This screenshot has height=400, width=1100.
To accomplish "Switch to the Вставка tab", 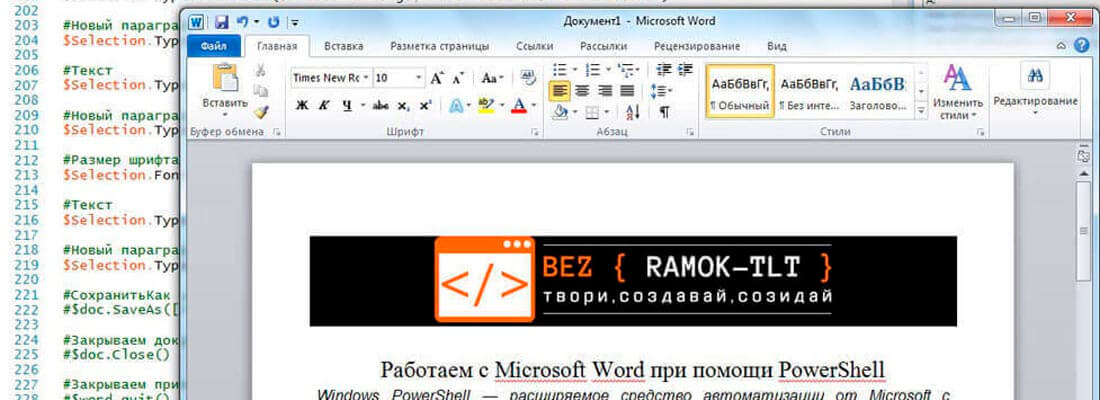I will [x=344, y=46].
